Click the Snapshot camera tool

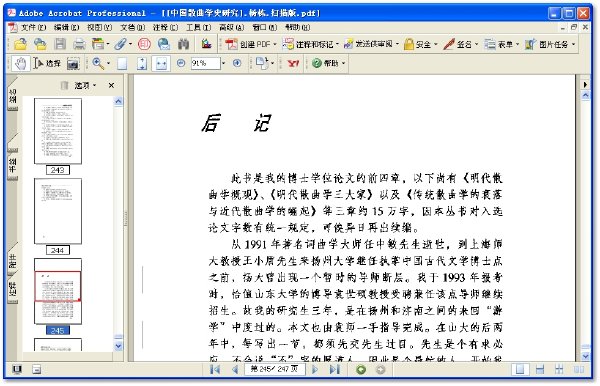pyautogui.click(x=73, y=64)
